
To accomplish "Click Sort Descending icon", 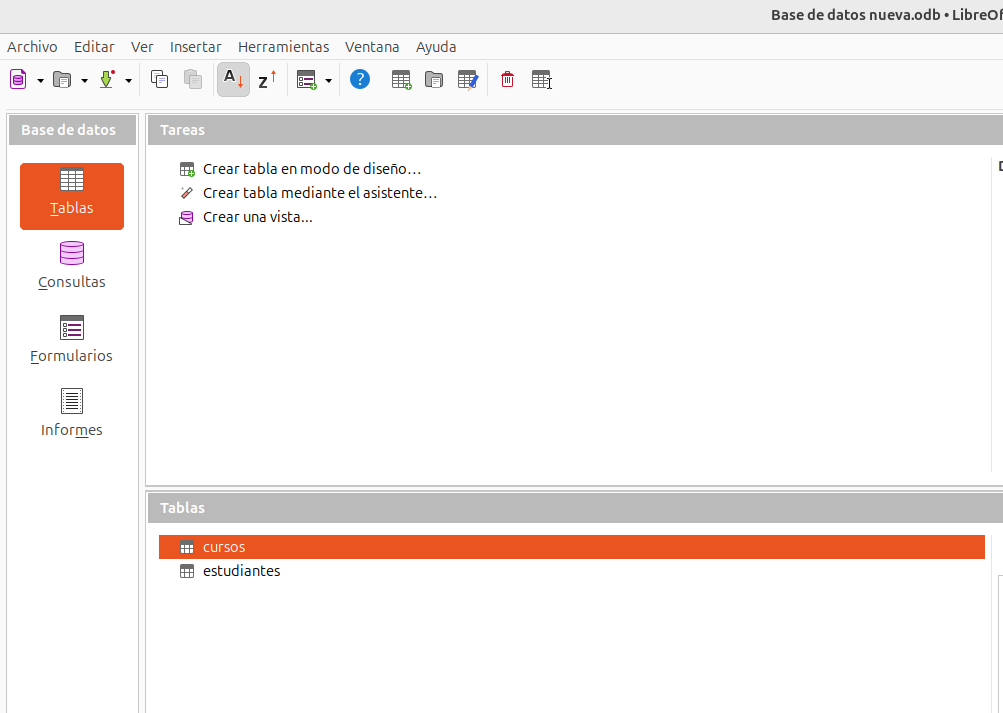I will point(266,80).
